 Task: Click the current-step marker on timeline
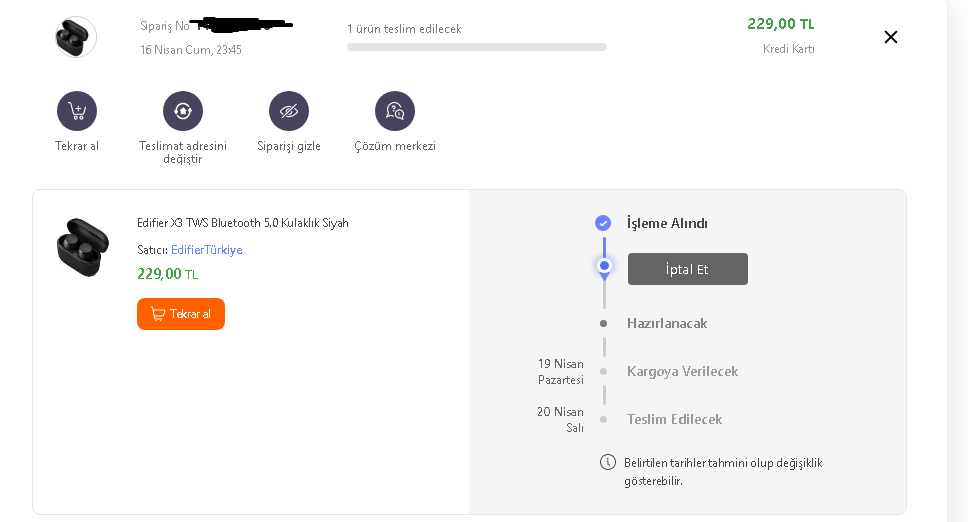tap(604, 266)
